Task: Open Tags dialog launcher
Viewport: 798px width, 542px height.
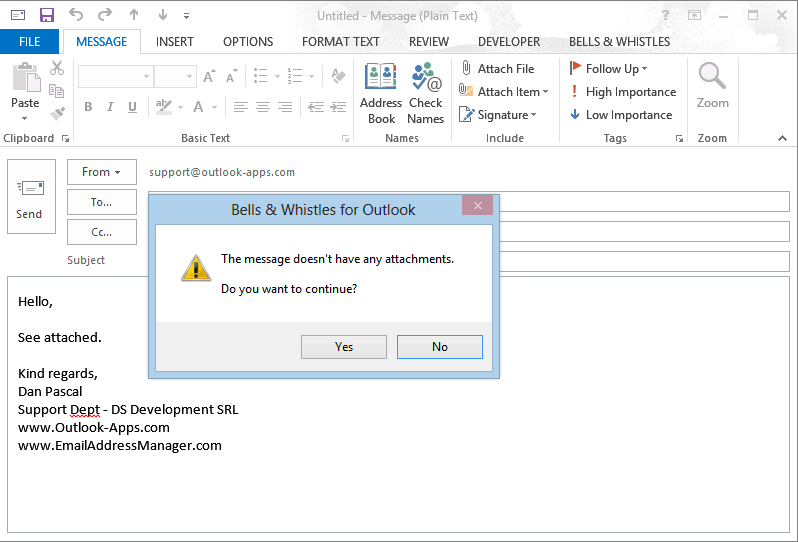Action: [679, 138]
